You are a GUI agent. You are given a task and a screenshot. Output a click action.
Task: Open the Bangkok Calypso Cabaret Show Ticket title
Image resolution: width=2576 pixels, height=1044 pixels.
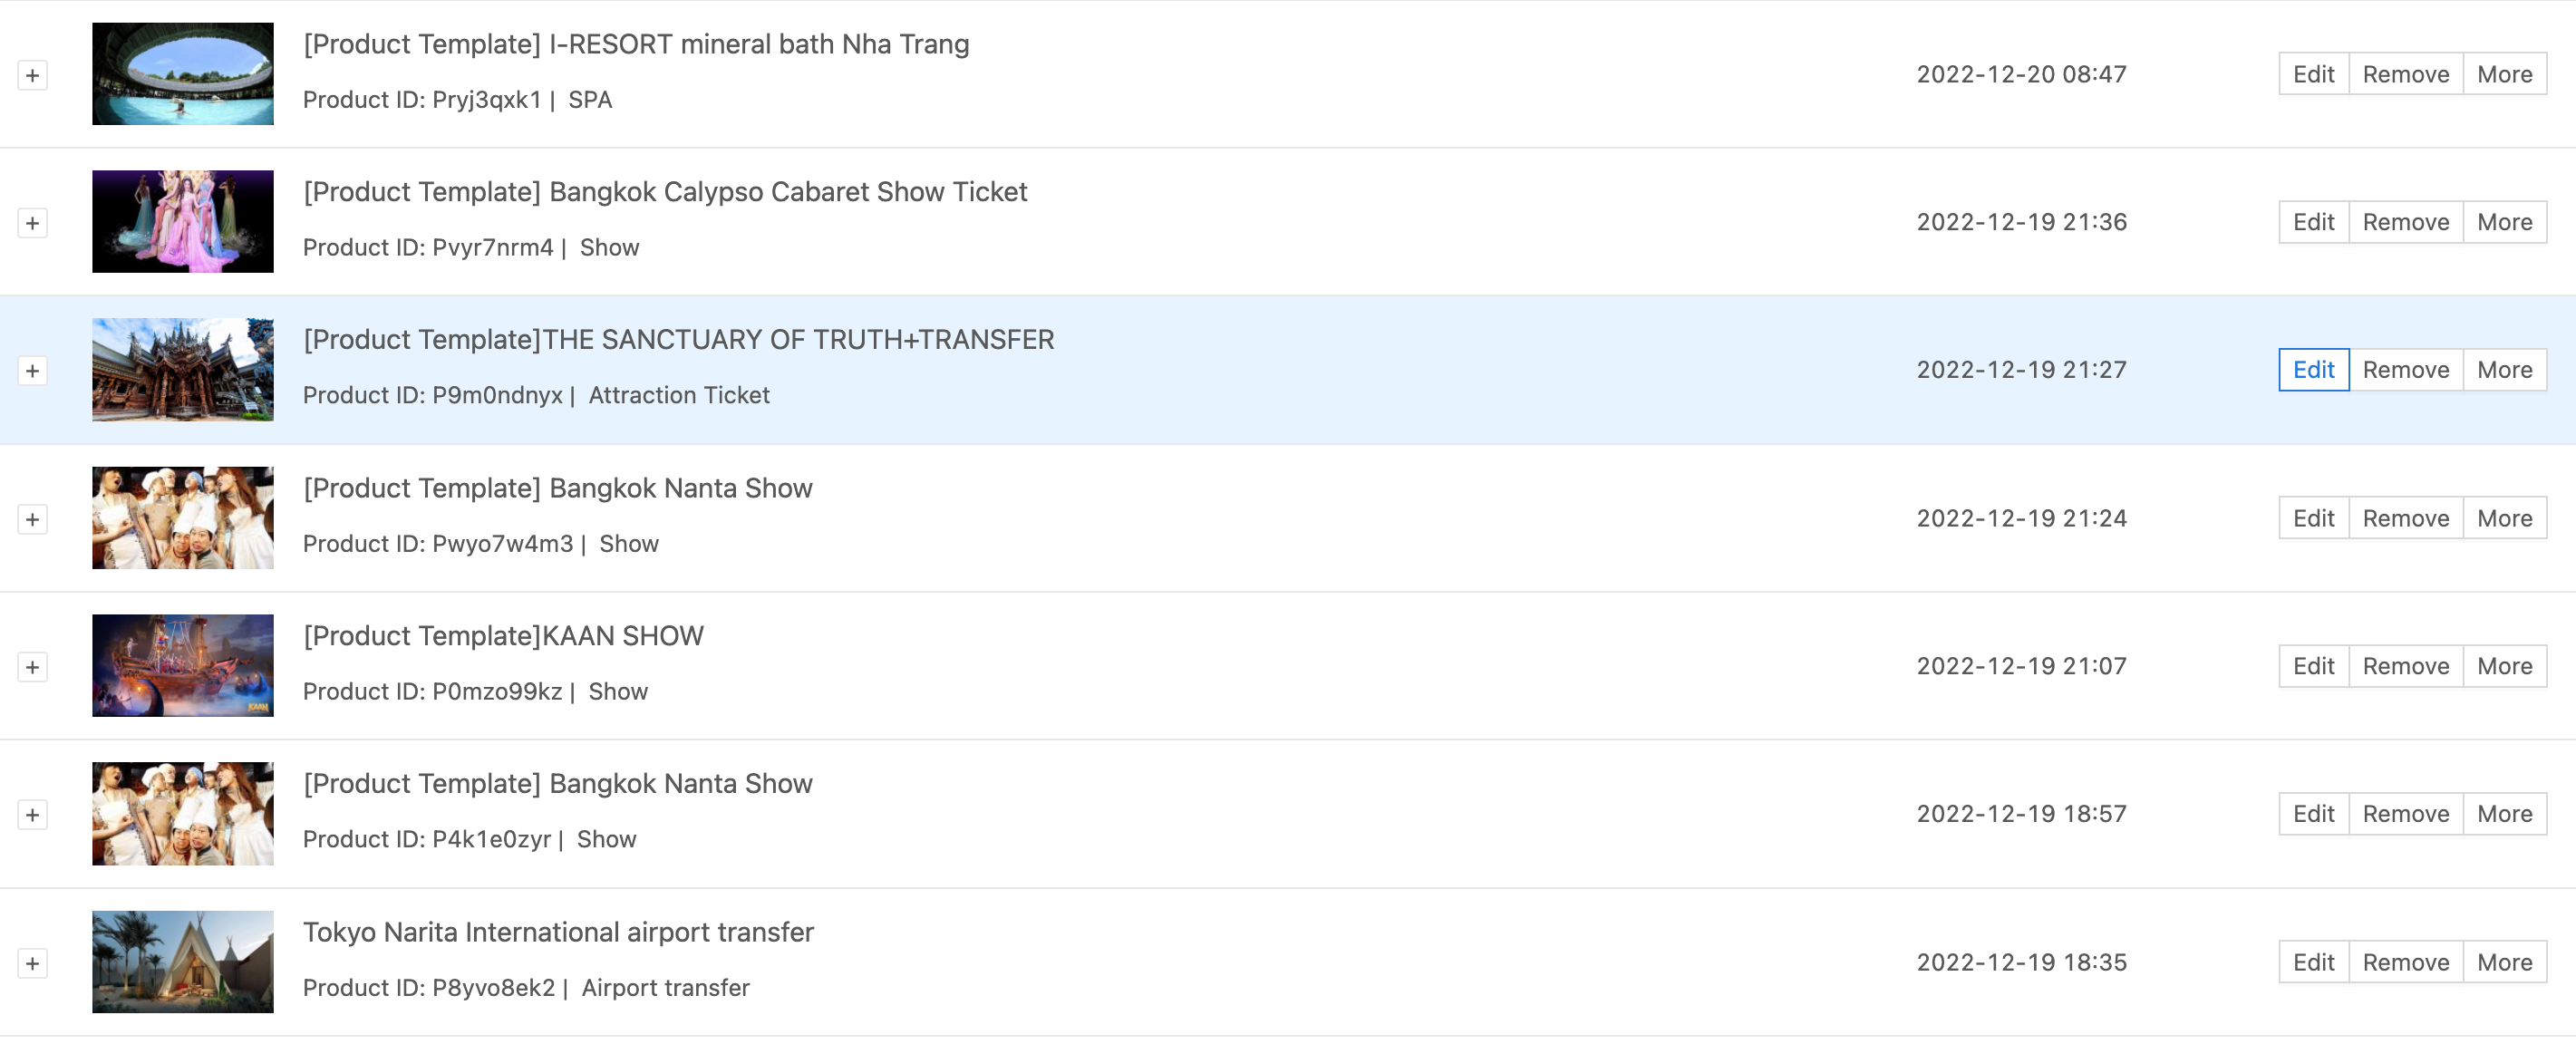[x=665, y=192]
